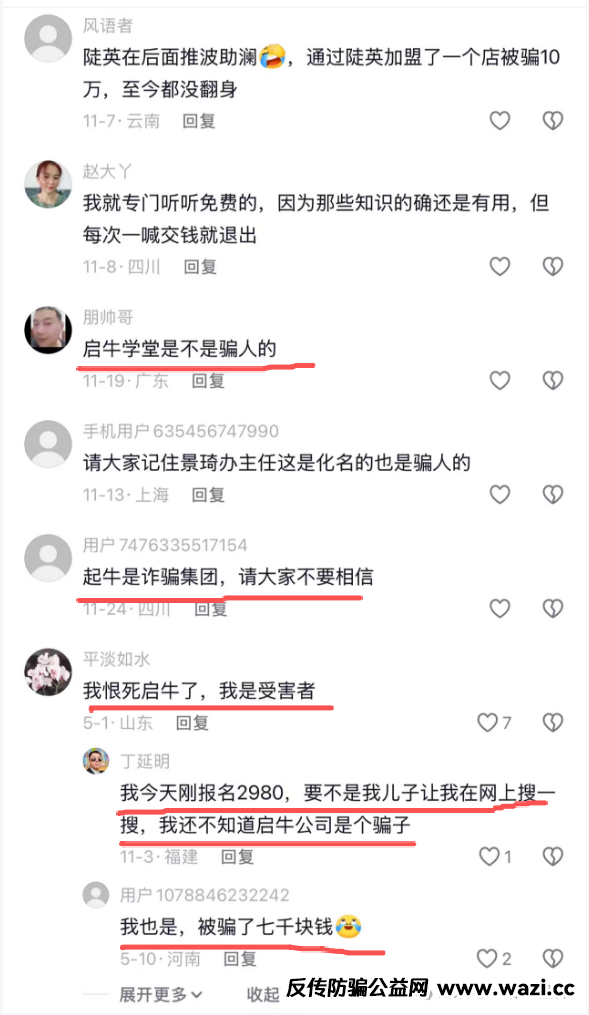The height and width of the screenshot is (1015, 589).
Task: Like 风语者's comment with the heart icon
Action: [x=500, y=120]
